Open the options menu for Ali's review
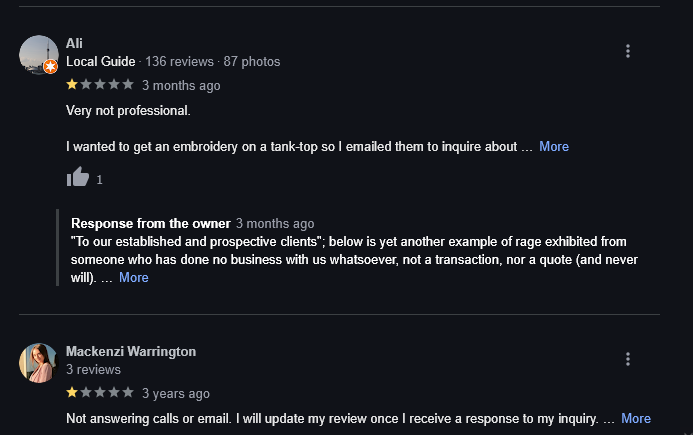693x435 pixels. 627,51
